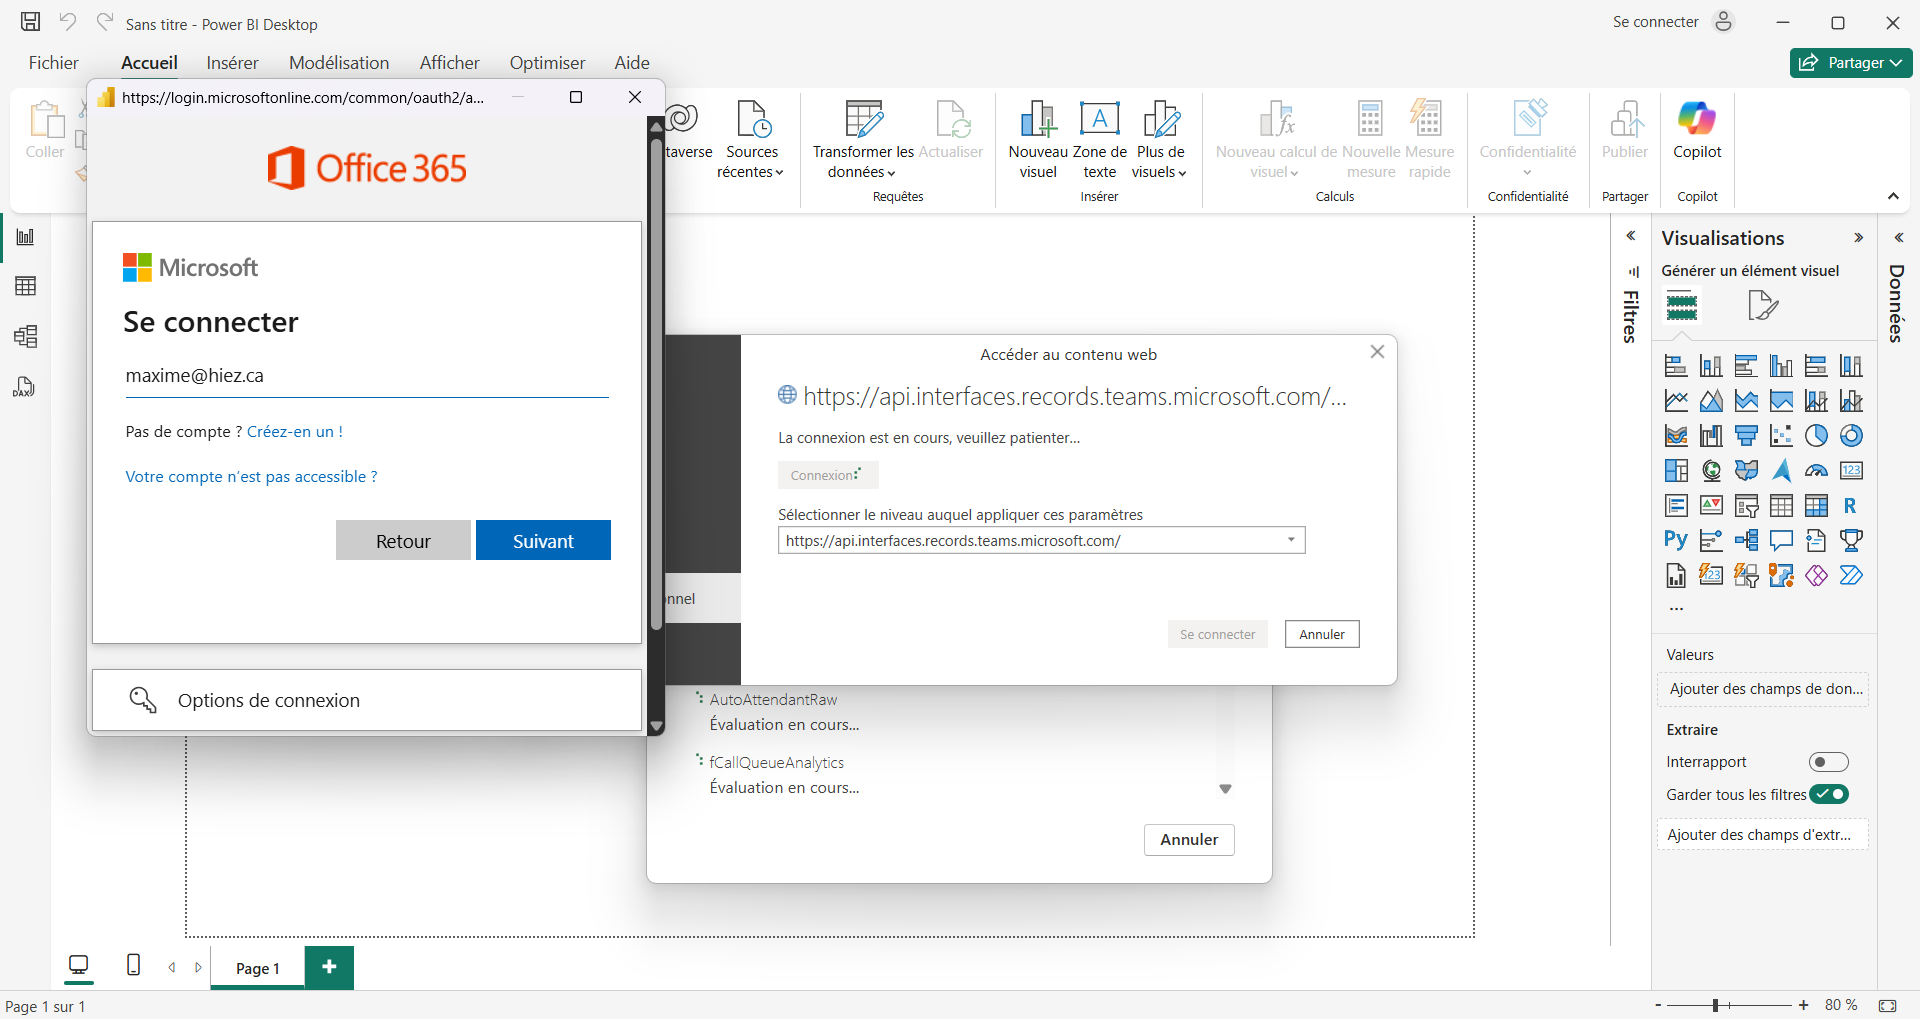Select the Python visual icon
Image resolution: width=1920 pixels, height=1020 pixels.
pos(1676,541)
